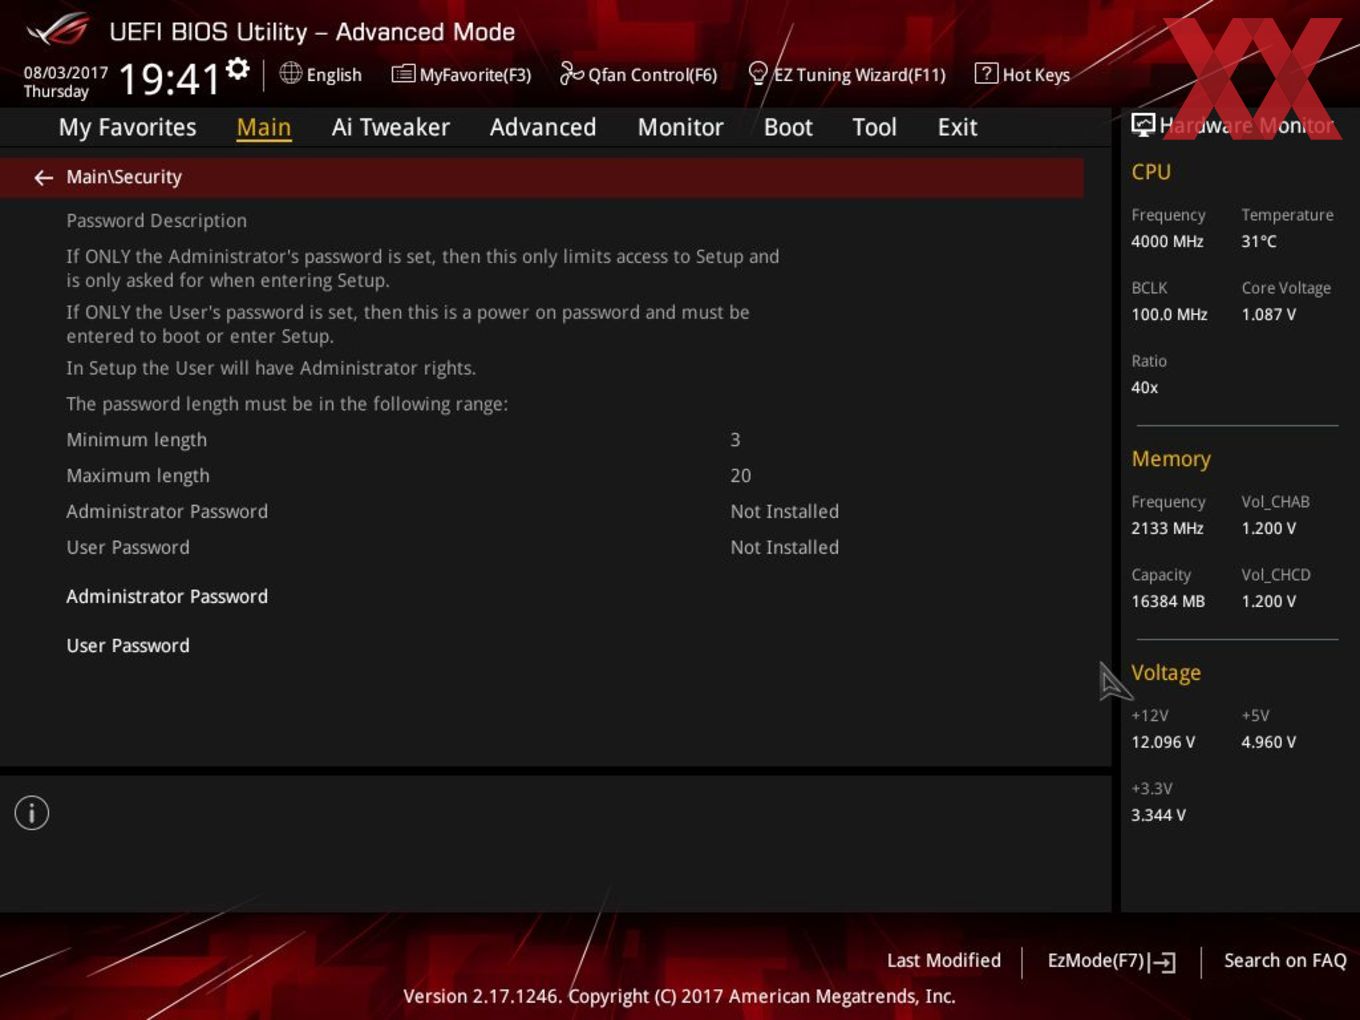Click Administrator Password Not Installed status
Viewport: 1360px width, 1020px height.
click(784, 512)
